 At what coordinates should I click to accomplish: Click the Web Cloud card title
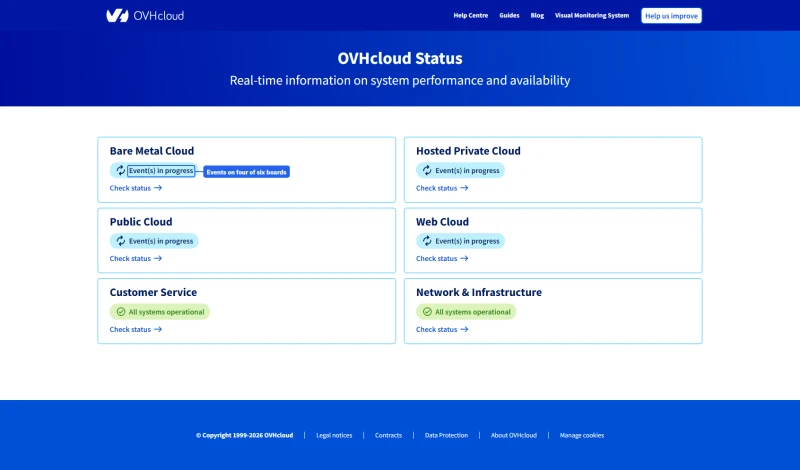point(442,222)
